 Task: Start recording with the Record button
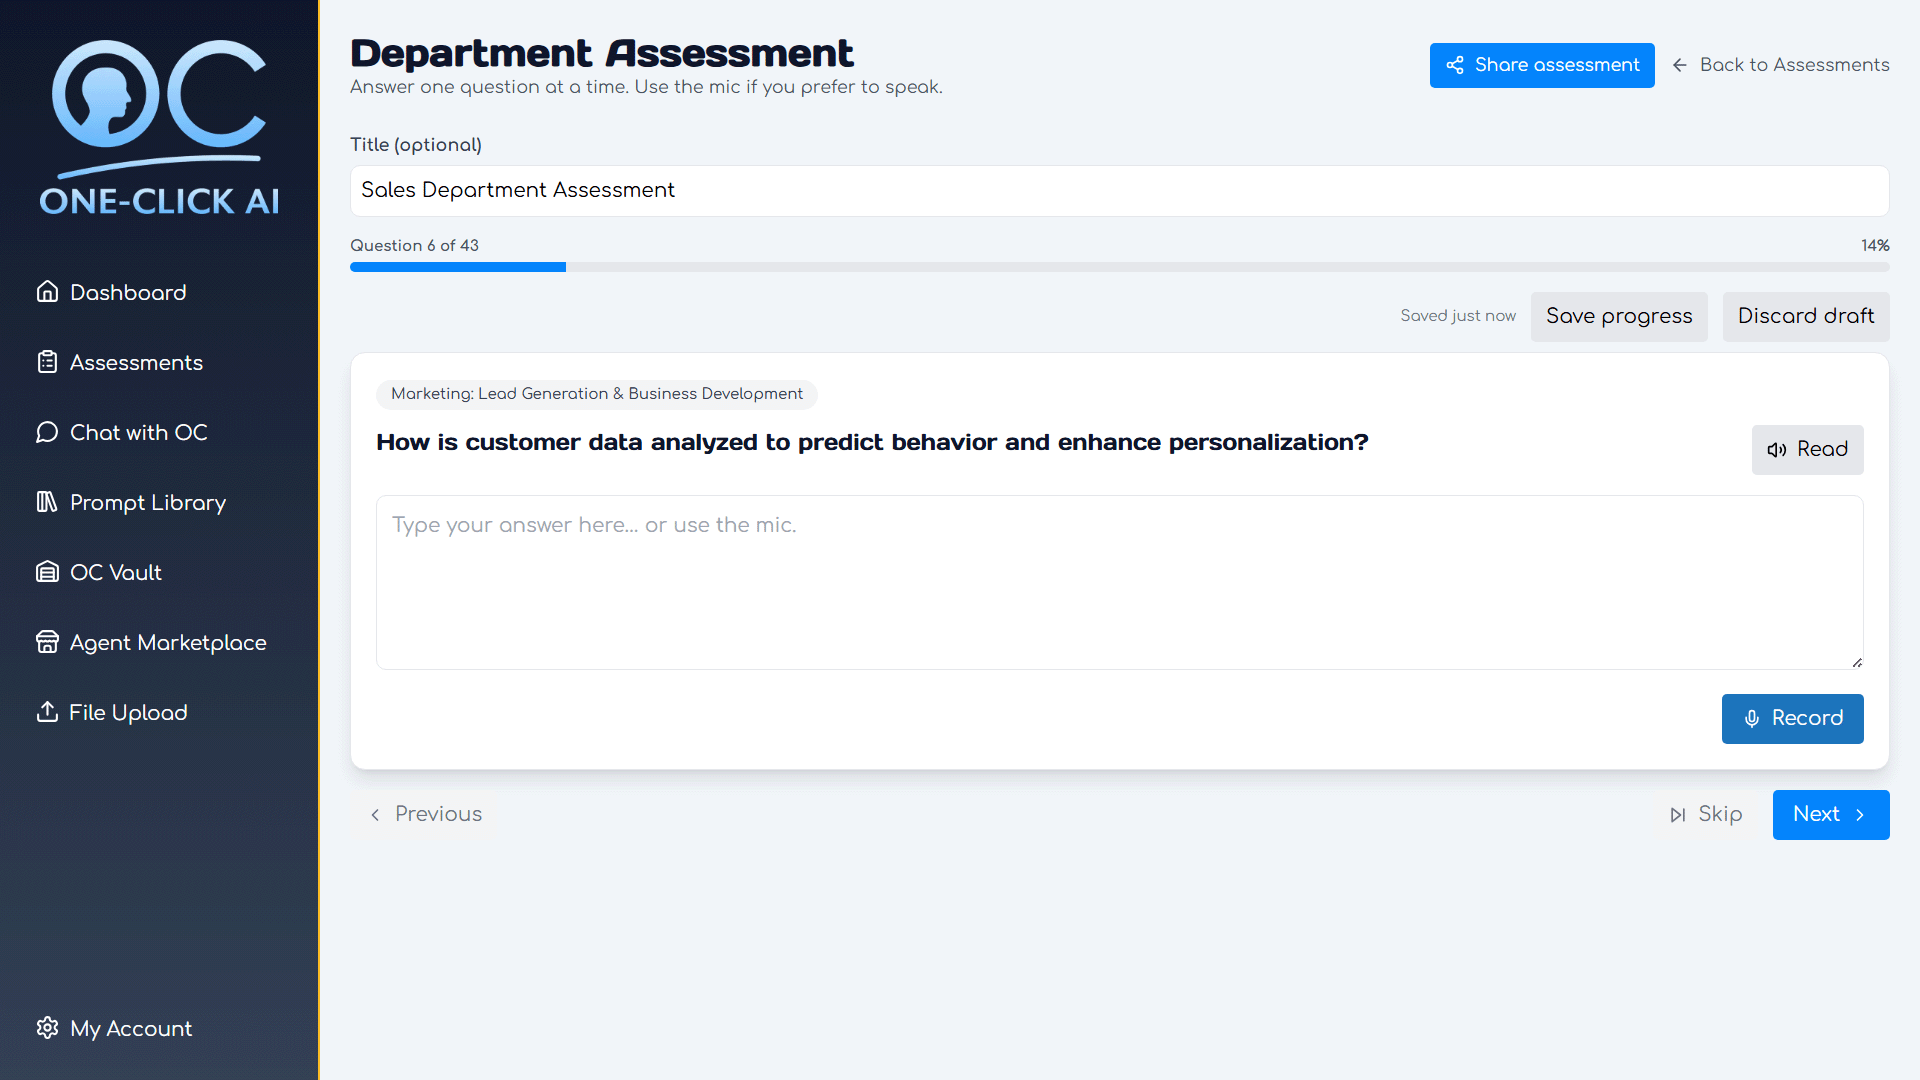(x=1792, y=718)
